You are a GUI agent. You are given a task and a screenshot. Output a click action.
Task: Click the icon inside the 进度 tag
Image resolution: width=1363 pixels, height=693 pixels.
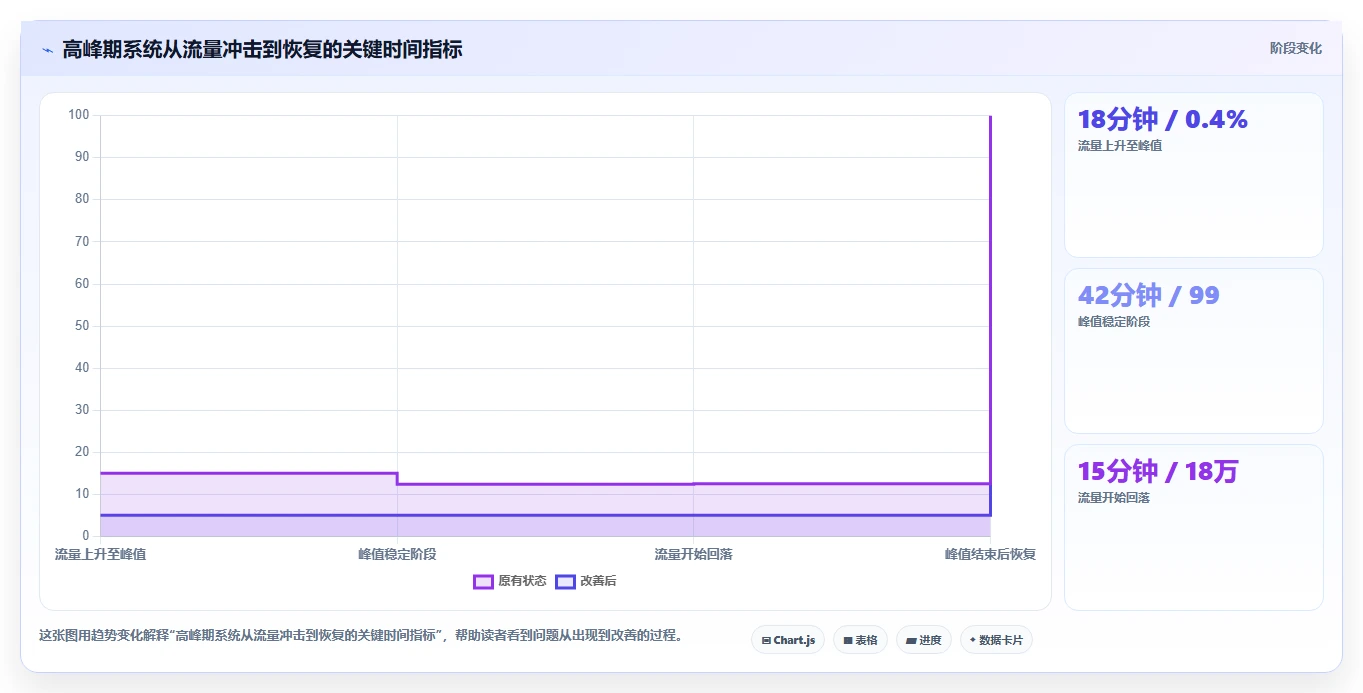coord(911,640)
